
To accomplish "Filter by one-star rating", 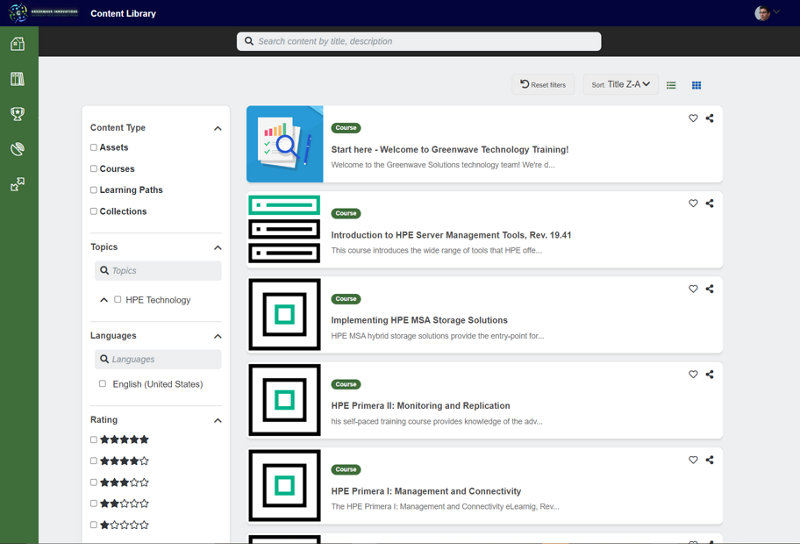I will tap(93, 525).
